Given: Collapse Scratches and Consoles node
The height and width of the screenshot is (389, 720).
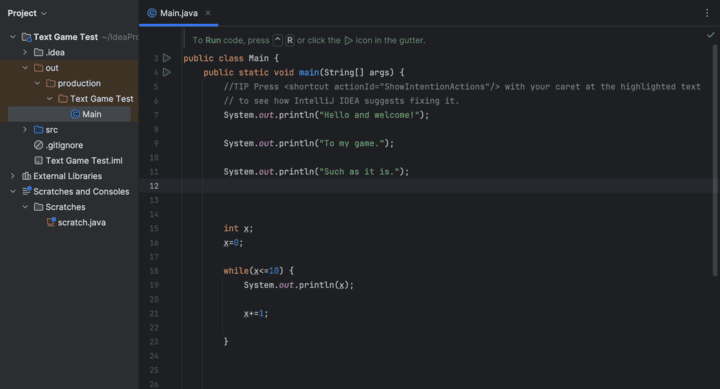Looking at the screenshot, I should tap(13, 192).
